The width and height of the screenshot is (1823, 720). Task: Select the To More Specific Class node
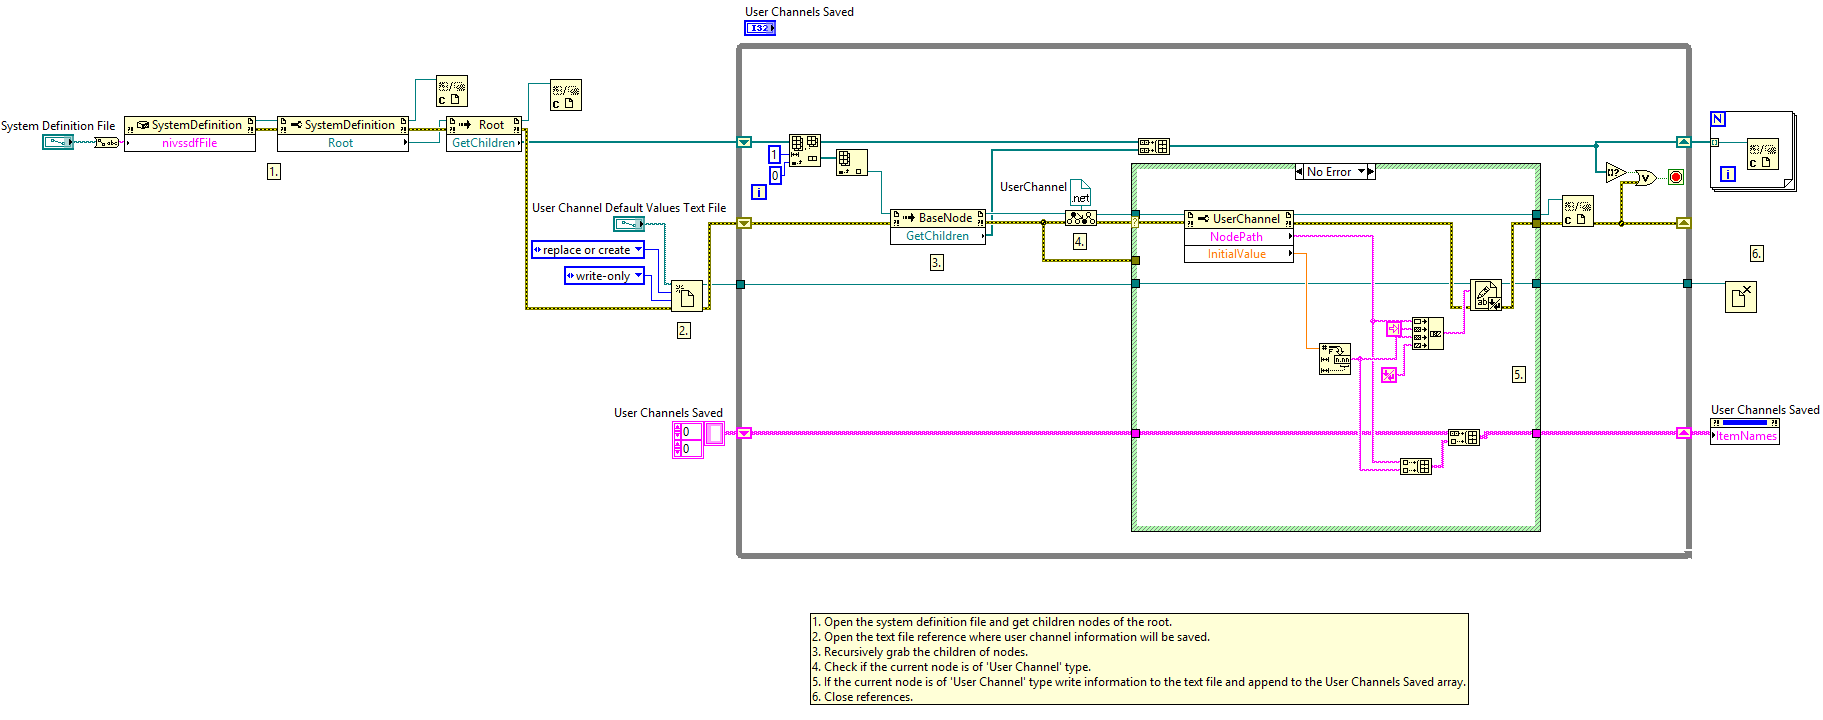(1081, 218)
